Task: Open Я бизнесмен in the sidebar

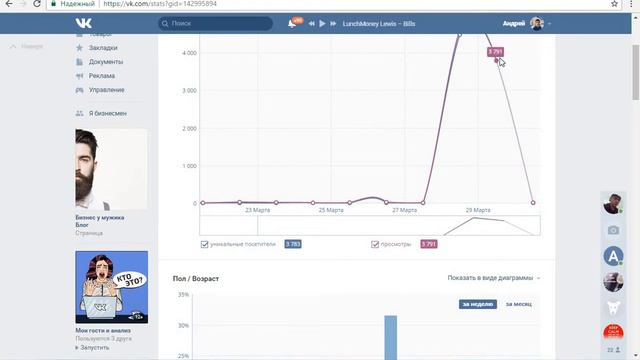Action: pyautogui.click(x=108, y=113)
